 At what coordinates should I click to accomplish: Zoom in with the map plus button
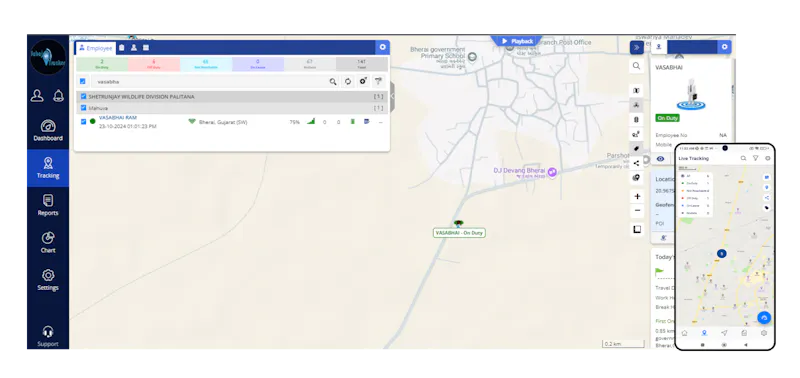(637, 196)
